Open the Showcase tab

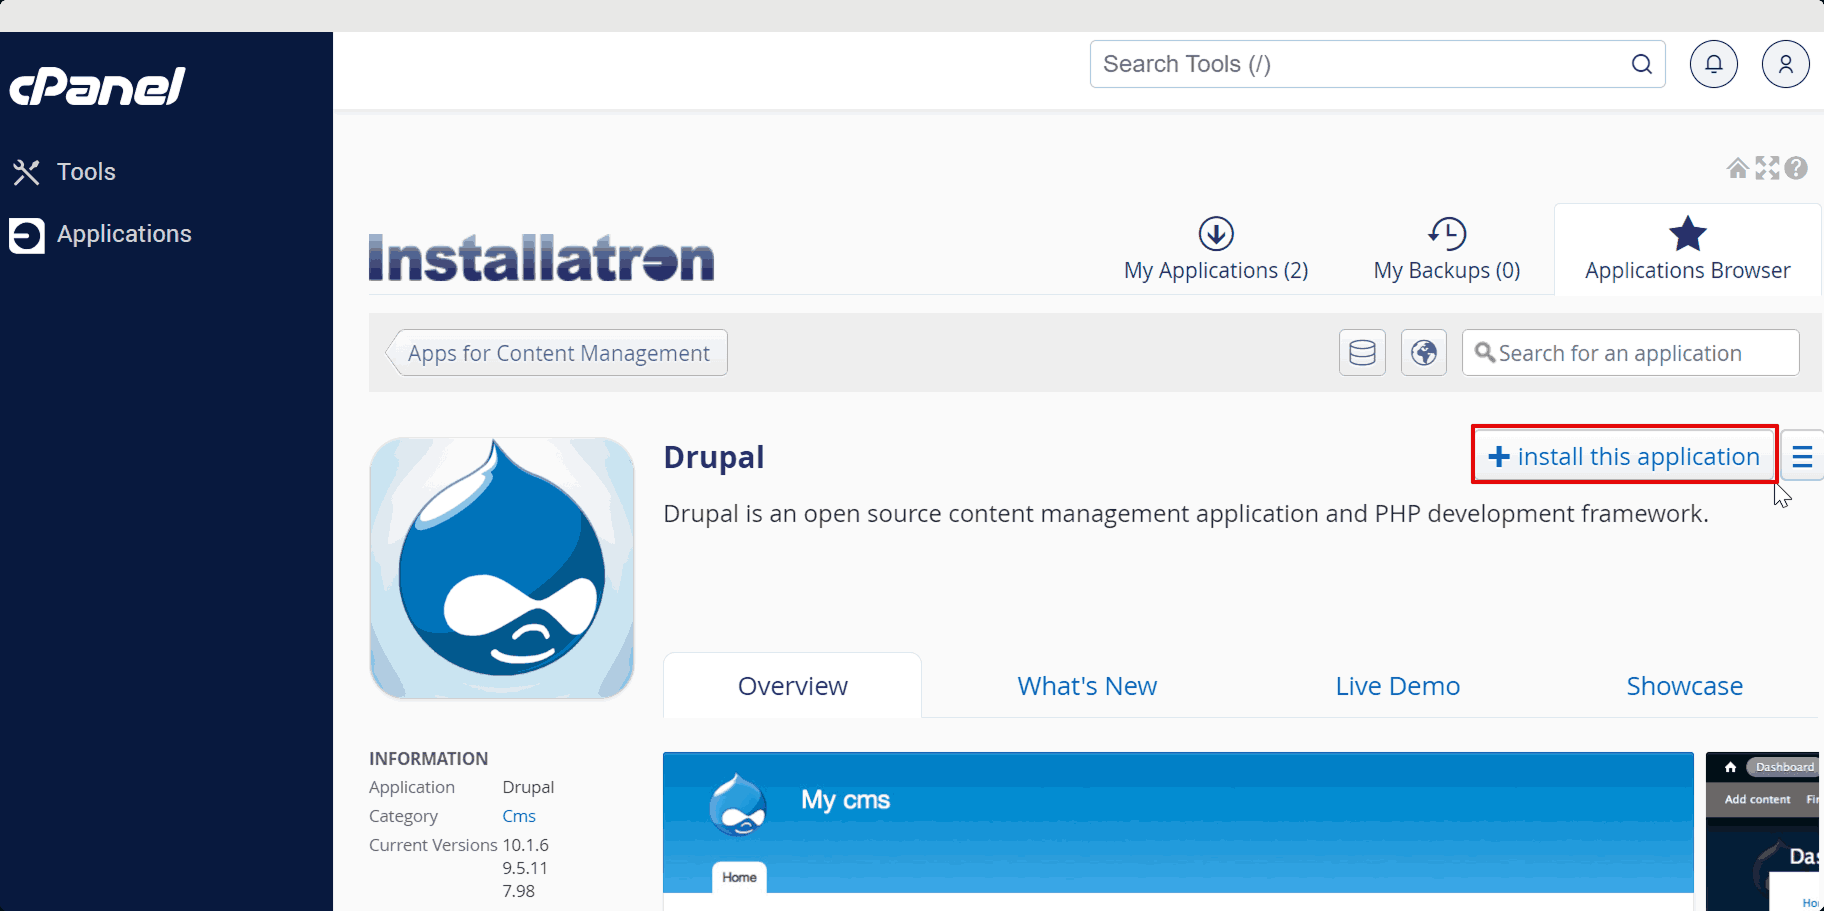pos(1684,686)
